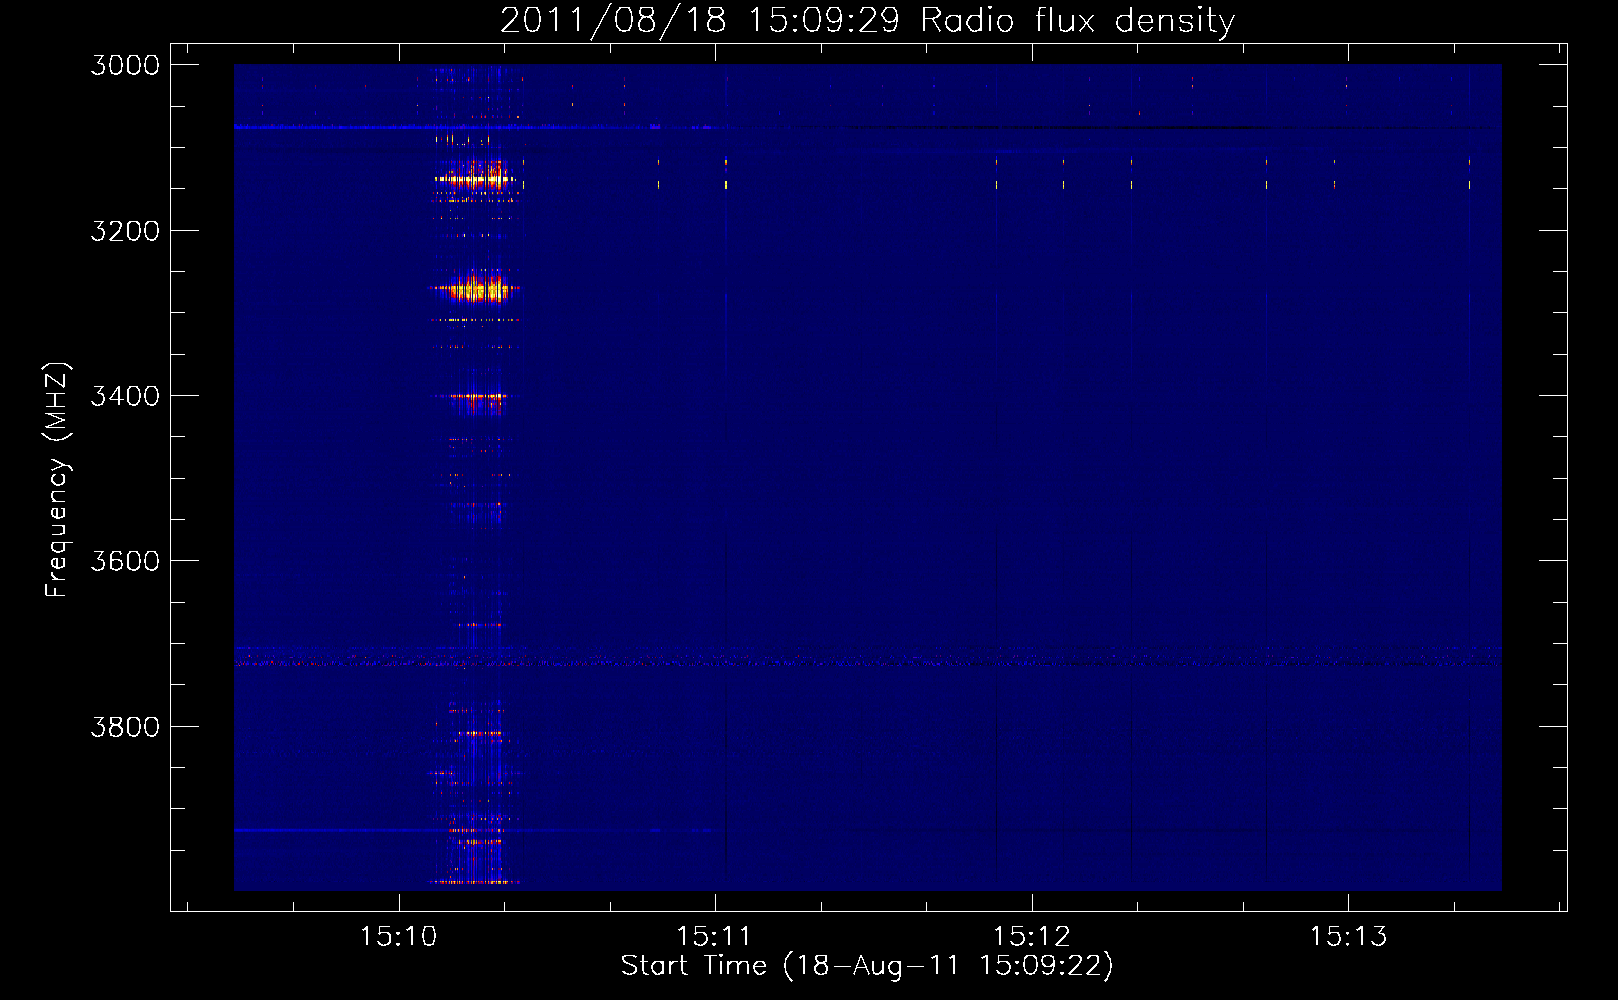Click the '3600' frequency axis label

pos(125,561)
